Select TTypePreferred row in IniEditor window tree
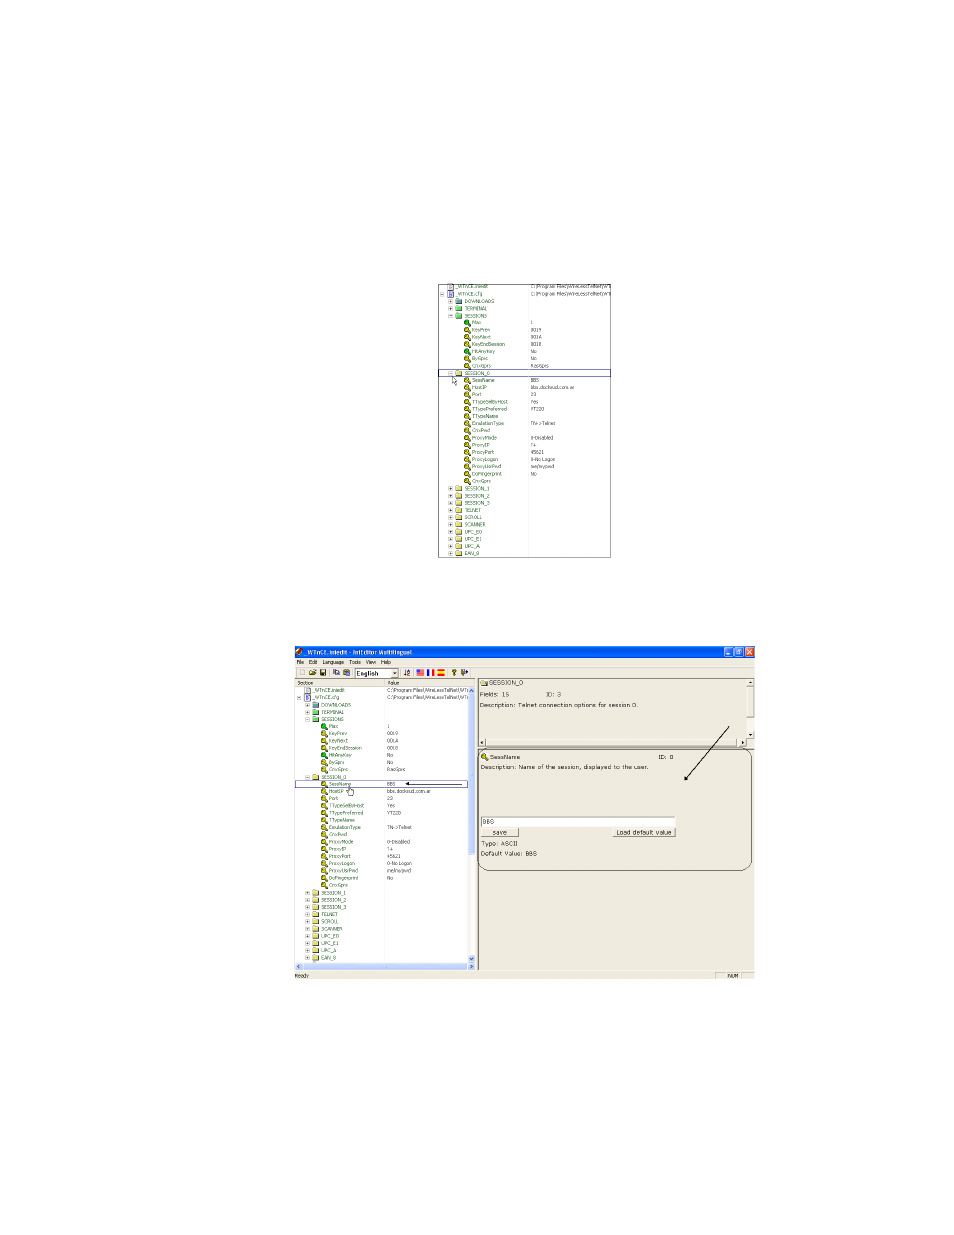The height and width of the screenshot is (1235, 954). point(381,813)
